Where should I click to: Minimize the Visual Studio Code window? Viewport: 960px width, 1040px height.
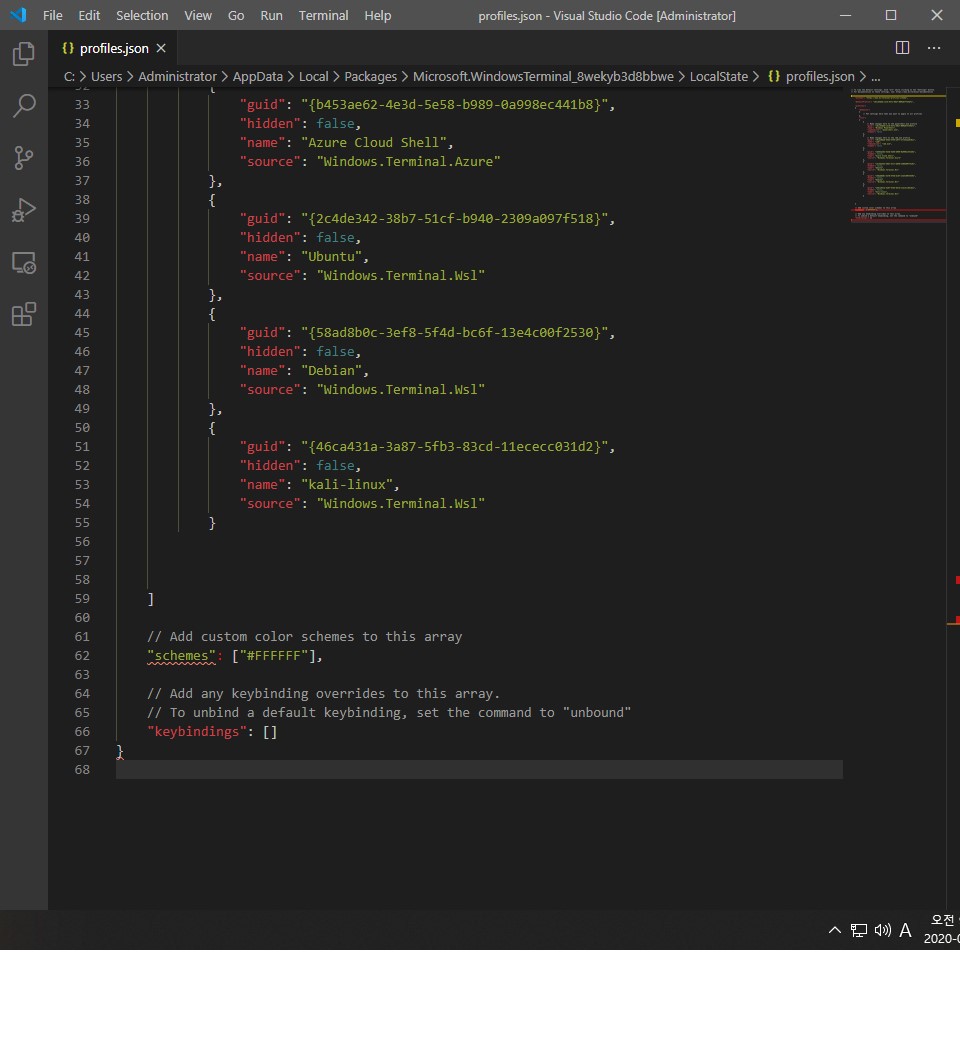pyautogui.click(x=845, y=15)
